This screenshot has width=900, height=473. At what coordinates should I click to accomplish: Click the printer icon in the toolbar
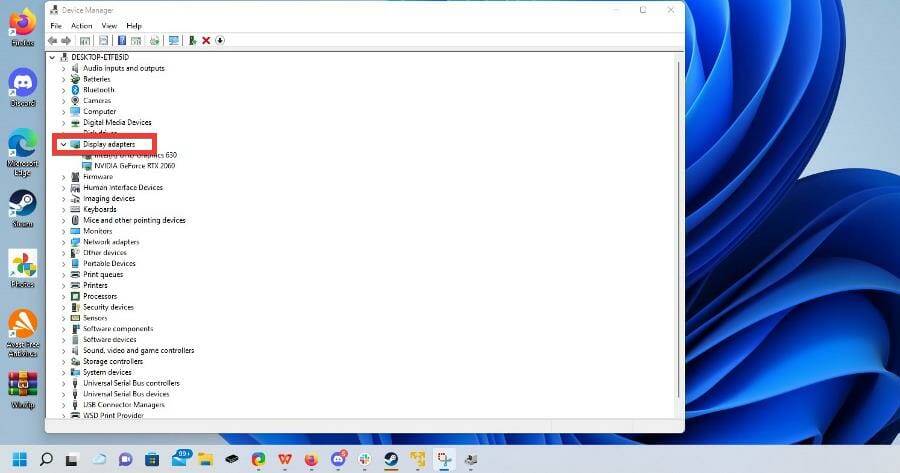tap(154, 41)
